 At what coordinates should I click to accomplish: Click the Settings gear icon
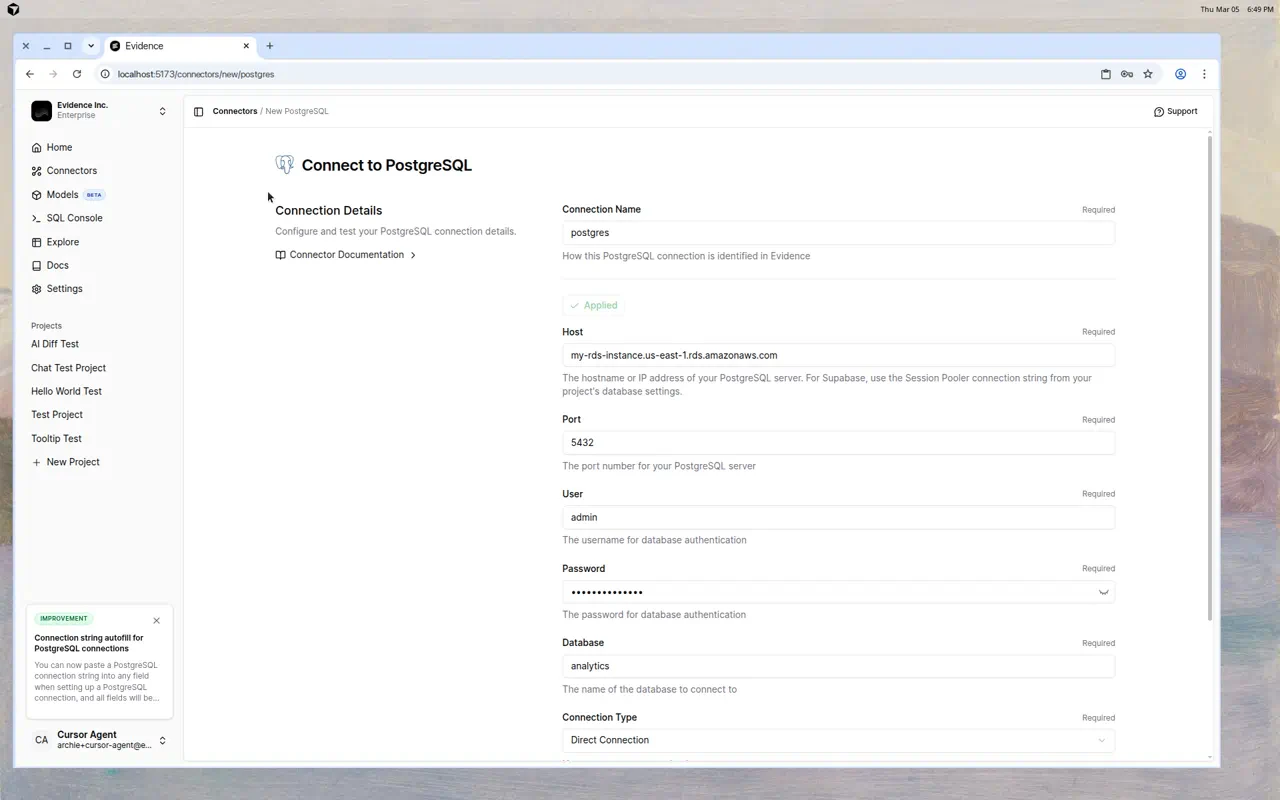coord(36,289)
